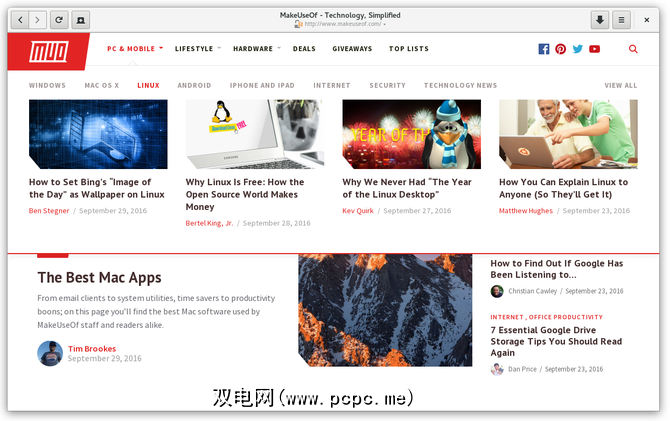This screenshot has height=421, width=670.
Task: Open the YouTube social icon
Action: (x=594, y=49)
